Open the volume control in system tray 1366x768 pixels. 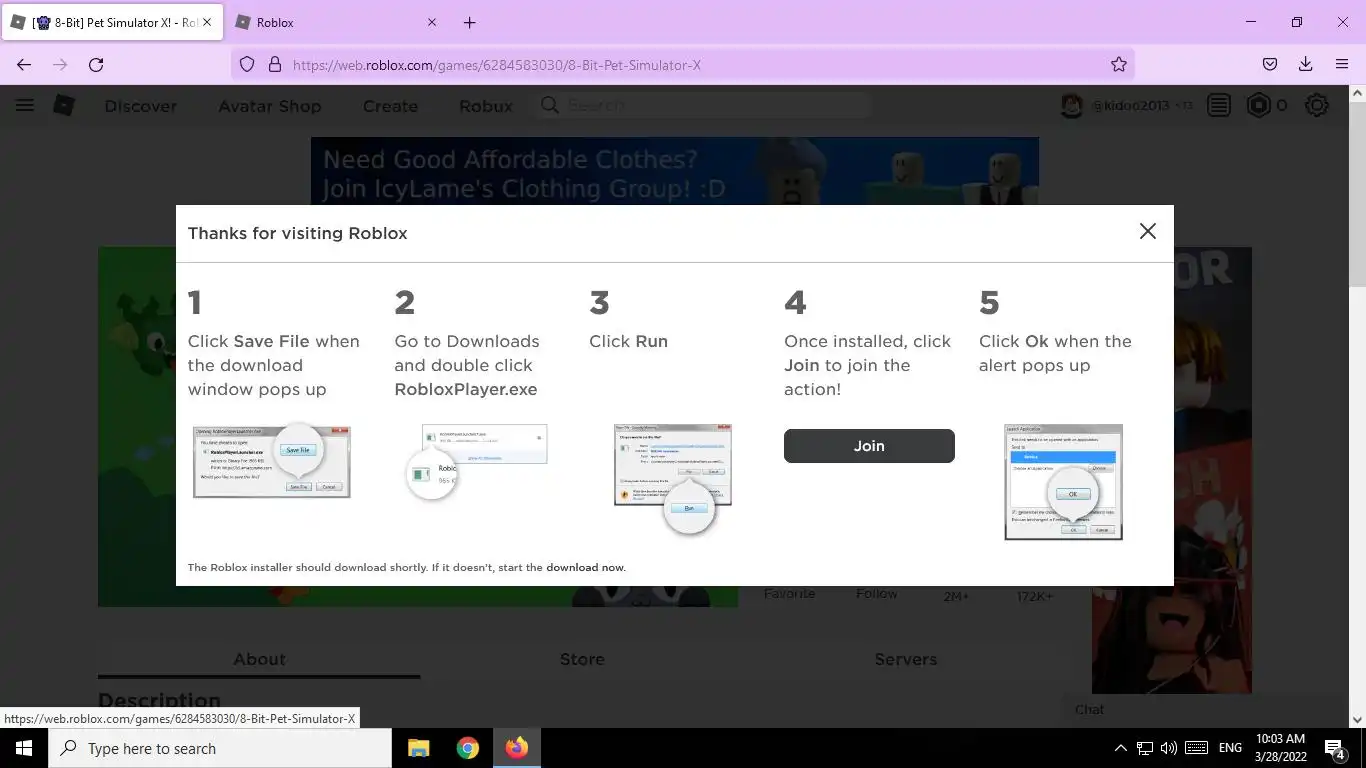(1169, 748)
